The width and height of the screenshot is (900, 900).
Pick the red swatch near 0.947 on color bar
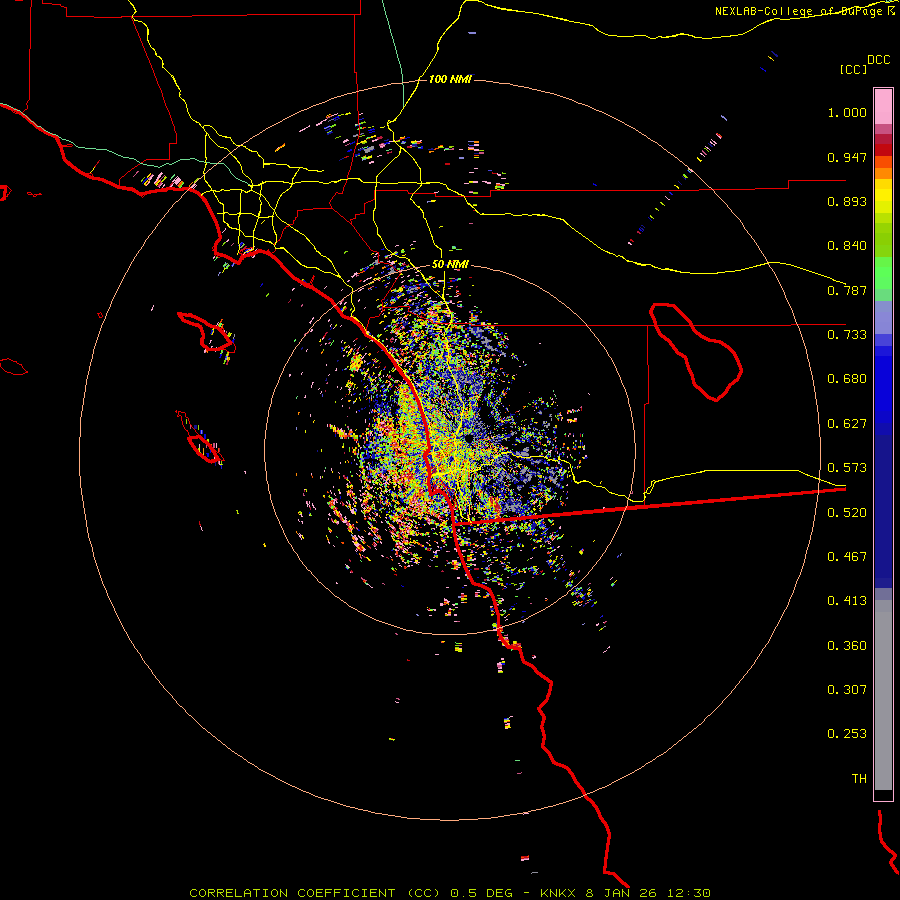883,150
